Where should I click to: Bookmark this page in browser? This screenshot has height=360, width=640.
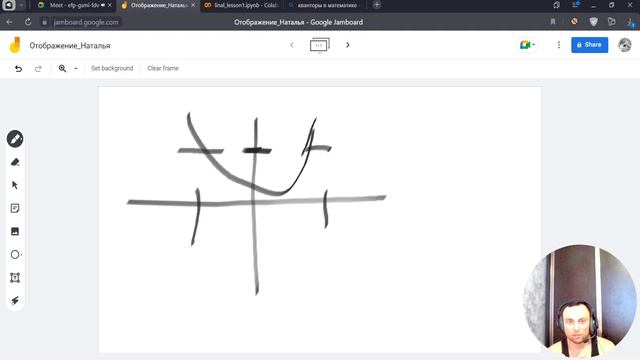coord(553,22)
